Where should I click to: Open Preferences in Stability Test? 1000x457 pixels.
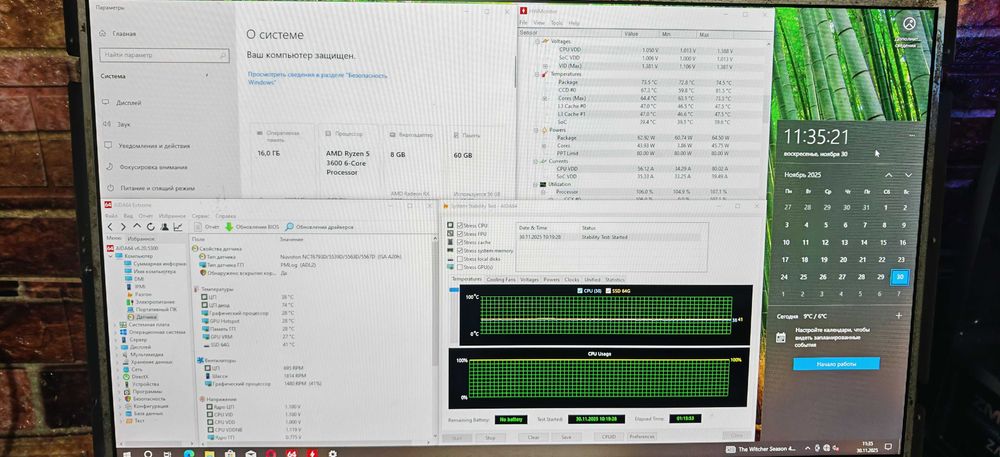point(642,437)
